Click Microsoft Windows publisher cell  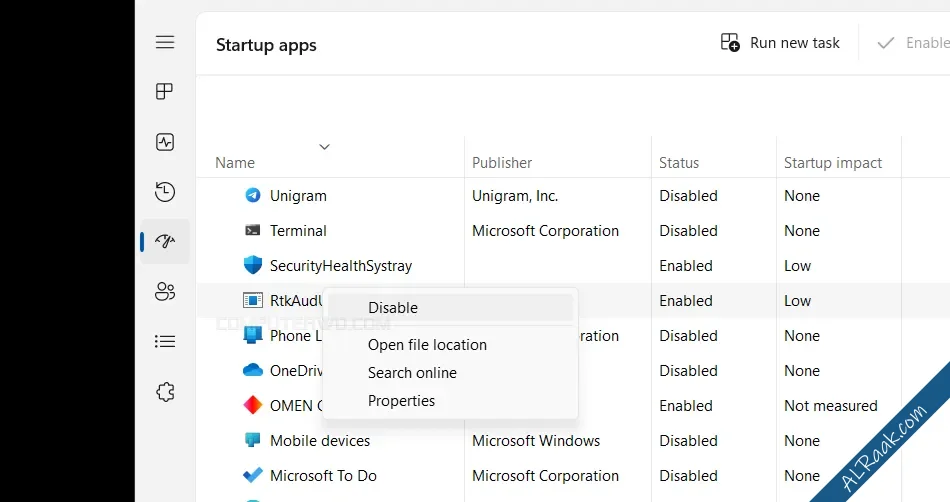click(536, 441)
